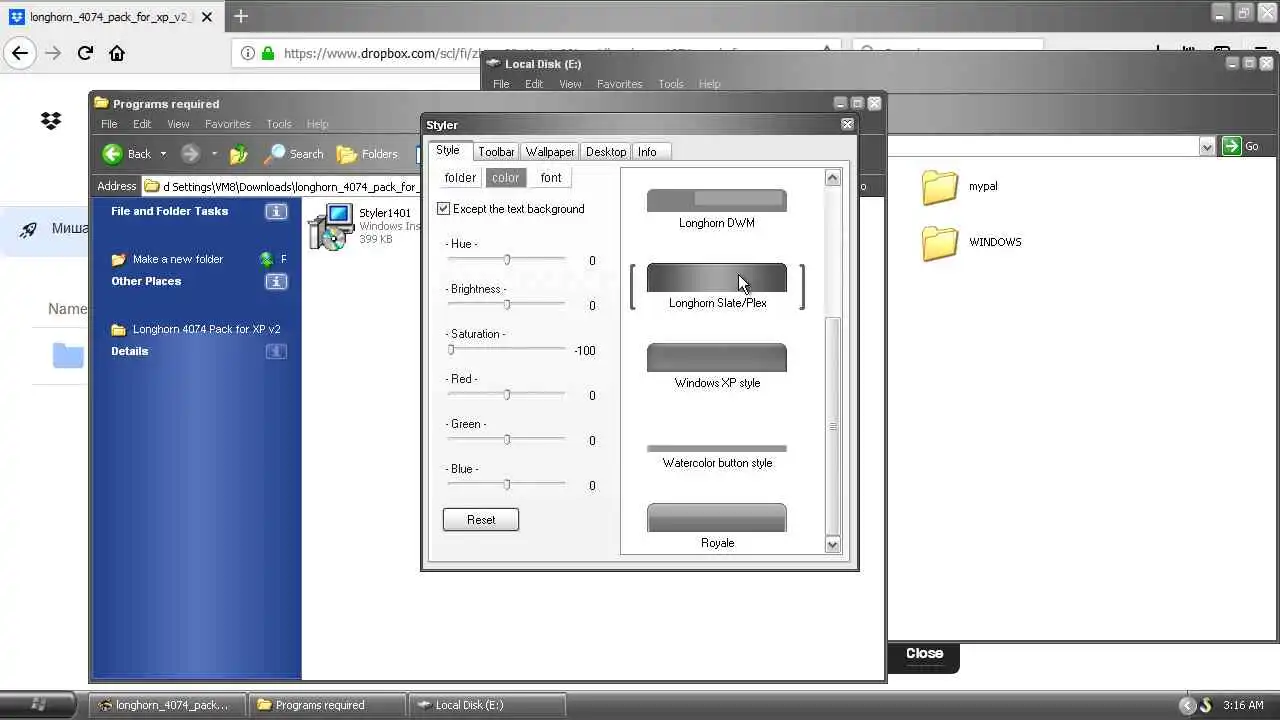Screen dimensions: 1280x720
Task: Click the green Go arrow in Local Disk window
Action: [x=1231, y=146]
